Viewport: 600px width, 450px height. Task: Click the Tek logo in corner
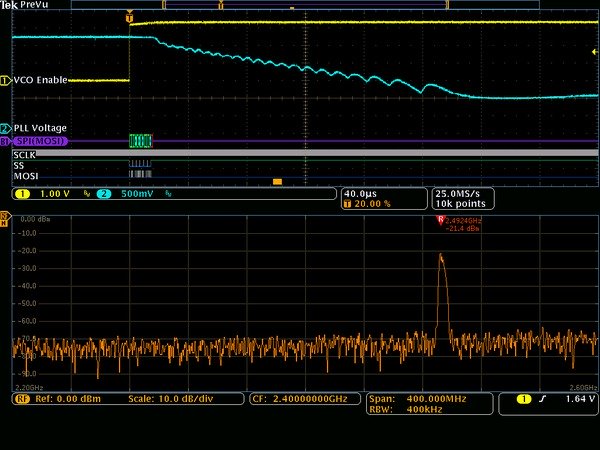click(x=10, y=6)
